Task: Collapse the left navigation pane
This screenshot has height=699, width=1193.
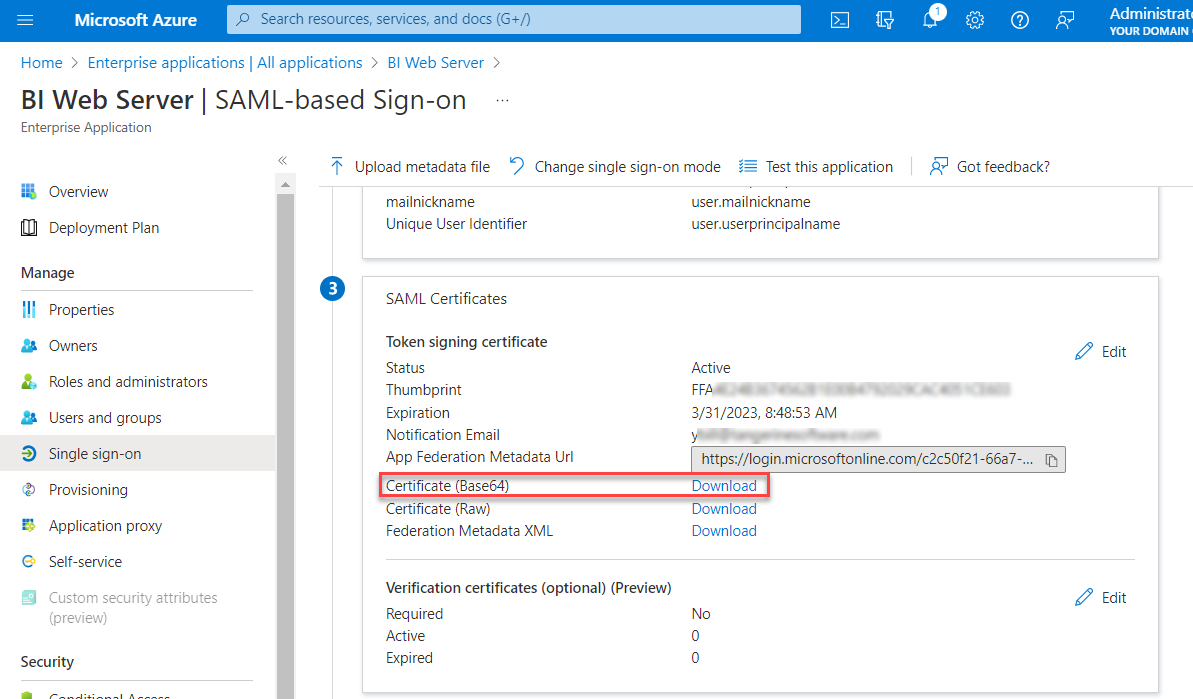Action: click(282, 160)
